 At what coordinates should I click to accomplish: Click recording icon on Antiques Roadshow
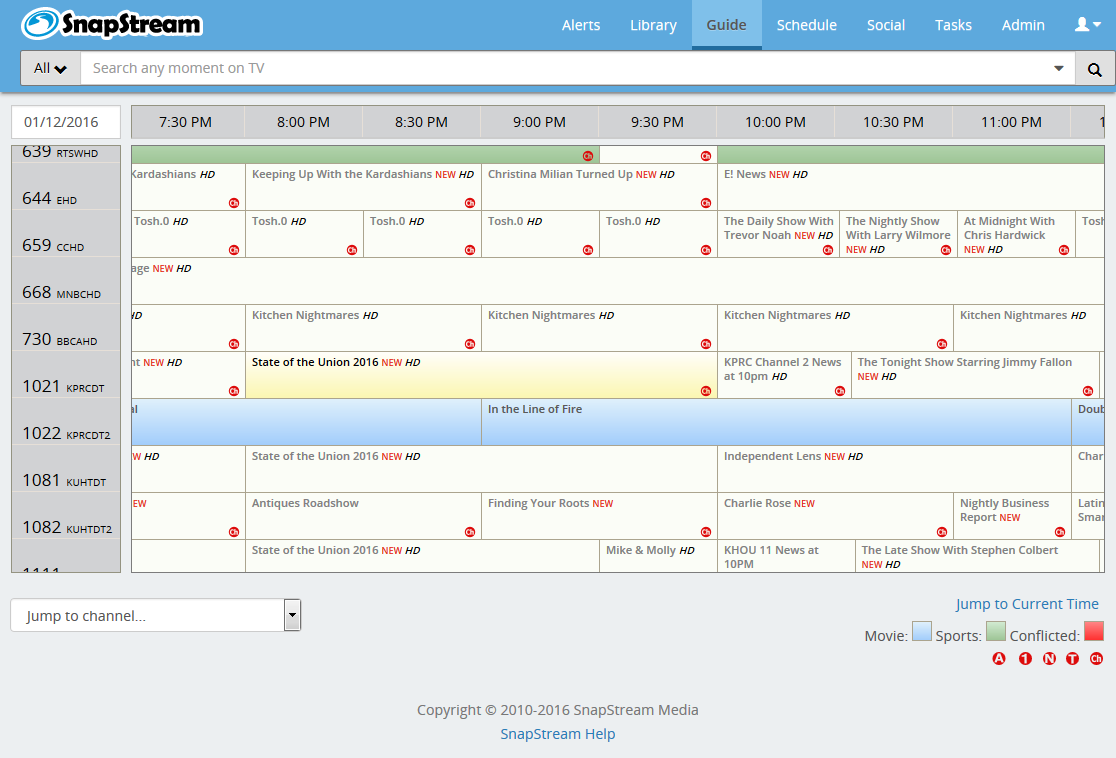click(470, 532)
